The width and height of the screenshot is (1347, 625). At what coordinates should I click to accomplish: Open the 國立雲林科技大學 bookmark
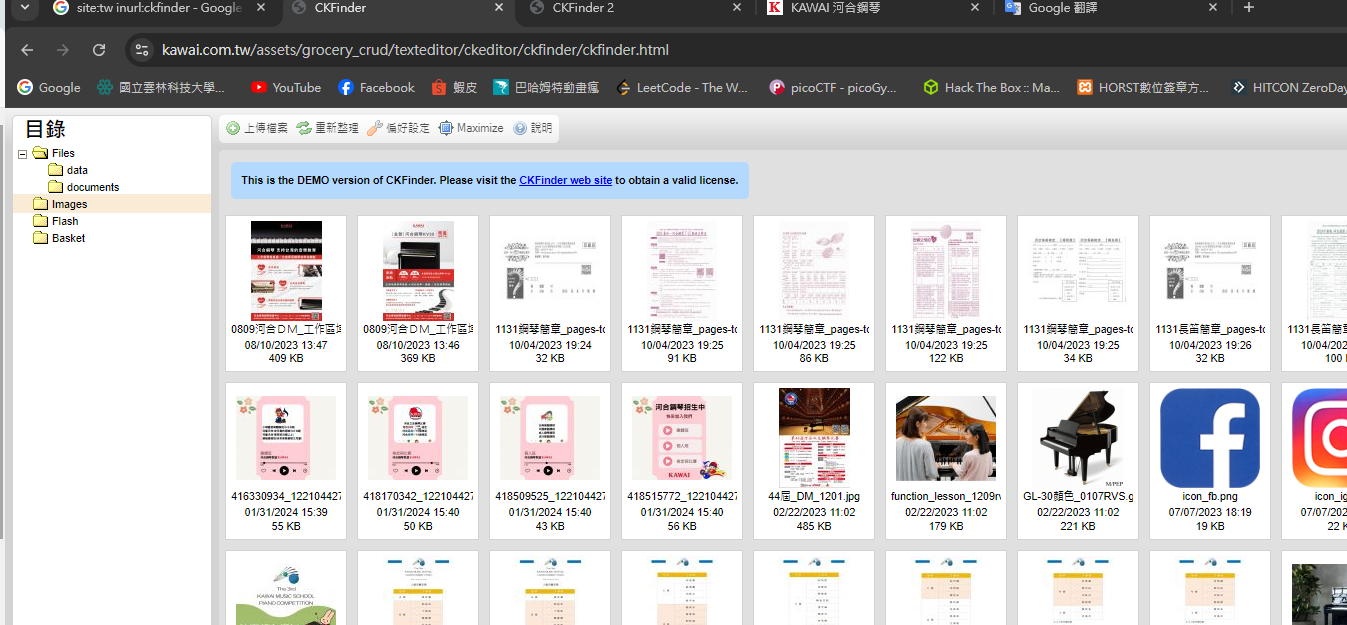point(161,88)
